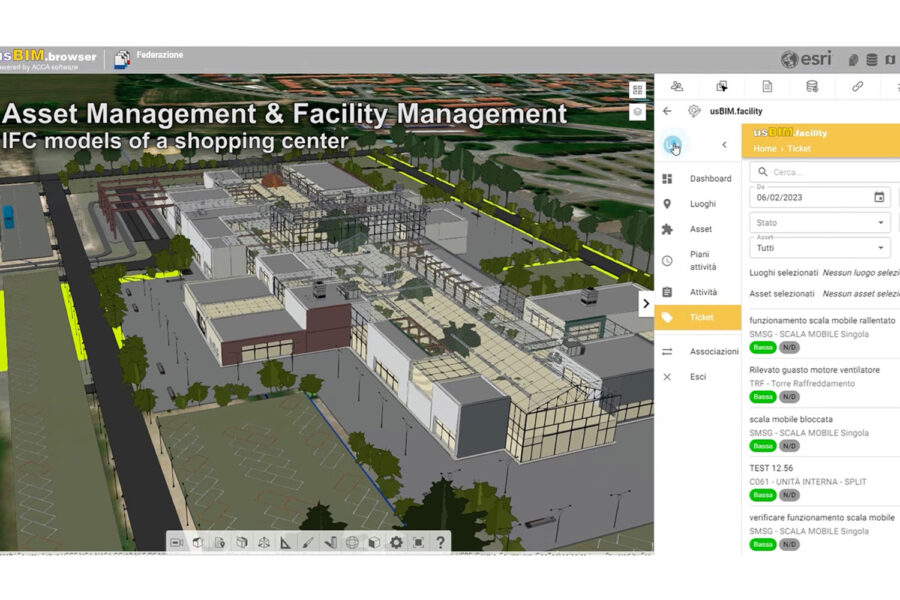The image size is (900, 600).
Task: Open ticket funzionamento scala mobile rallentato
Action: pyautogui.click(x=822, y=320)
